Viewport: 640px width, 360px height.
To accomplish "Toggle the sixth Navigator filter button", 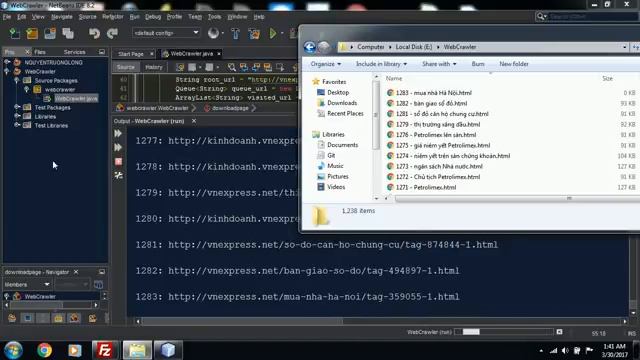I will [93, 318].
